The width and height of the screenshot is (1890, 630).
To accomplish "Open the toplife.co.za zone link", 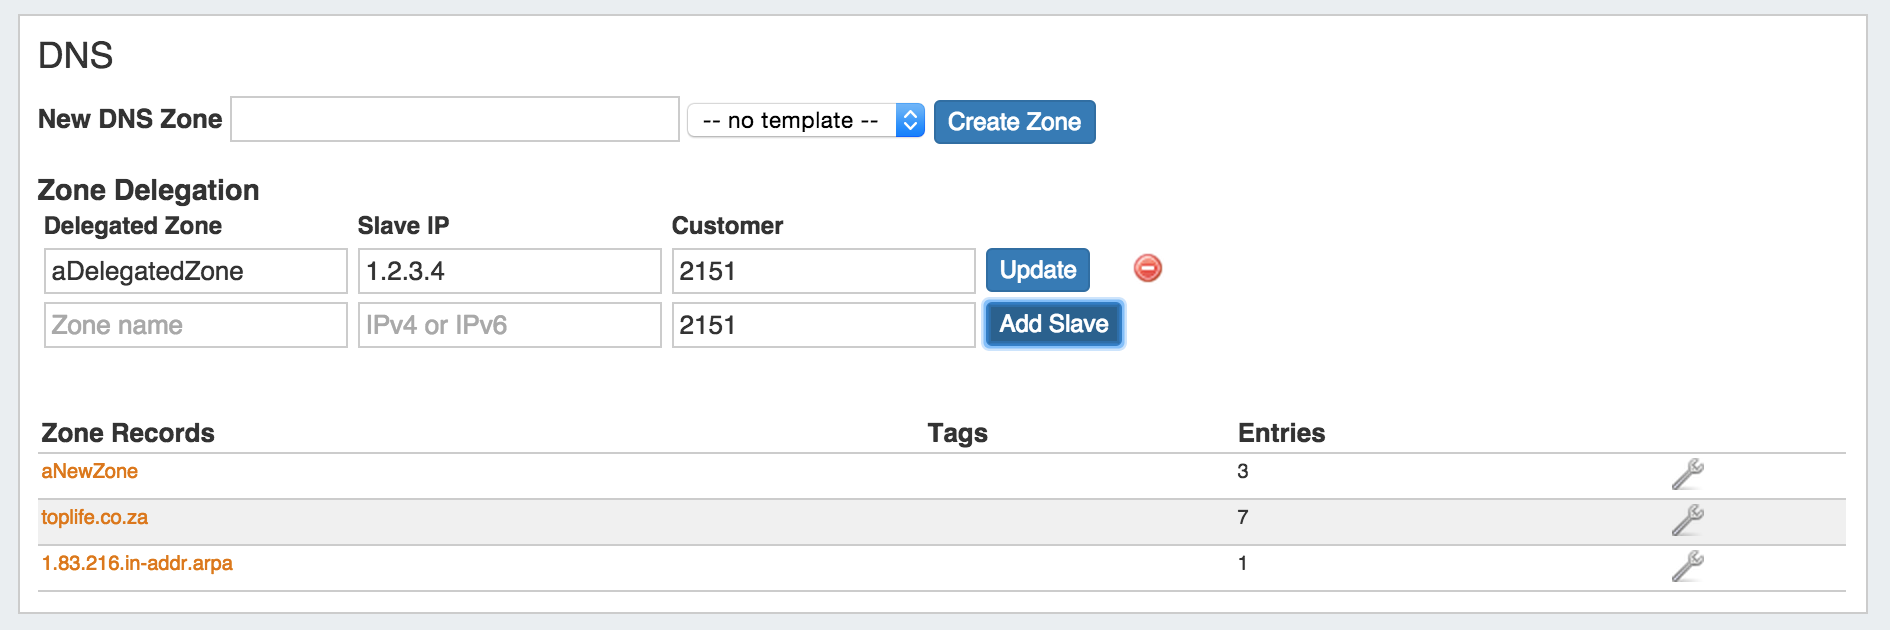I will (x=94, y=517).
